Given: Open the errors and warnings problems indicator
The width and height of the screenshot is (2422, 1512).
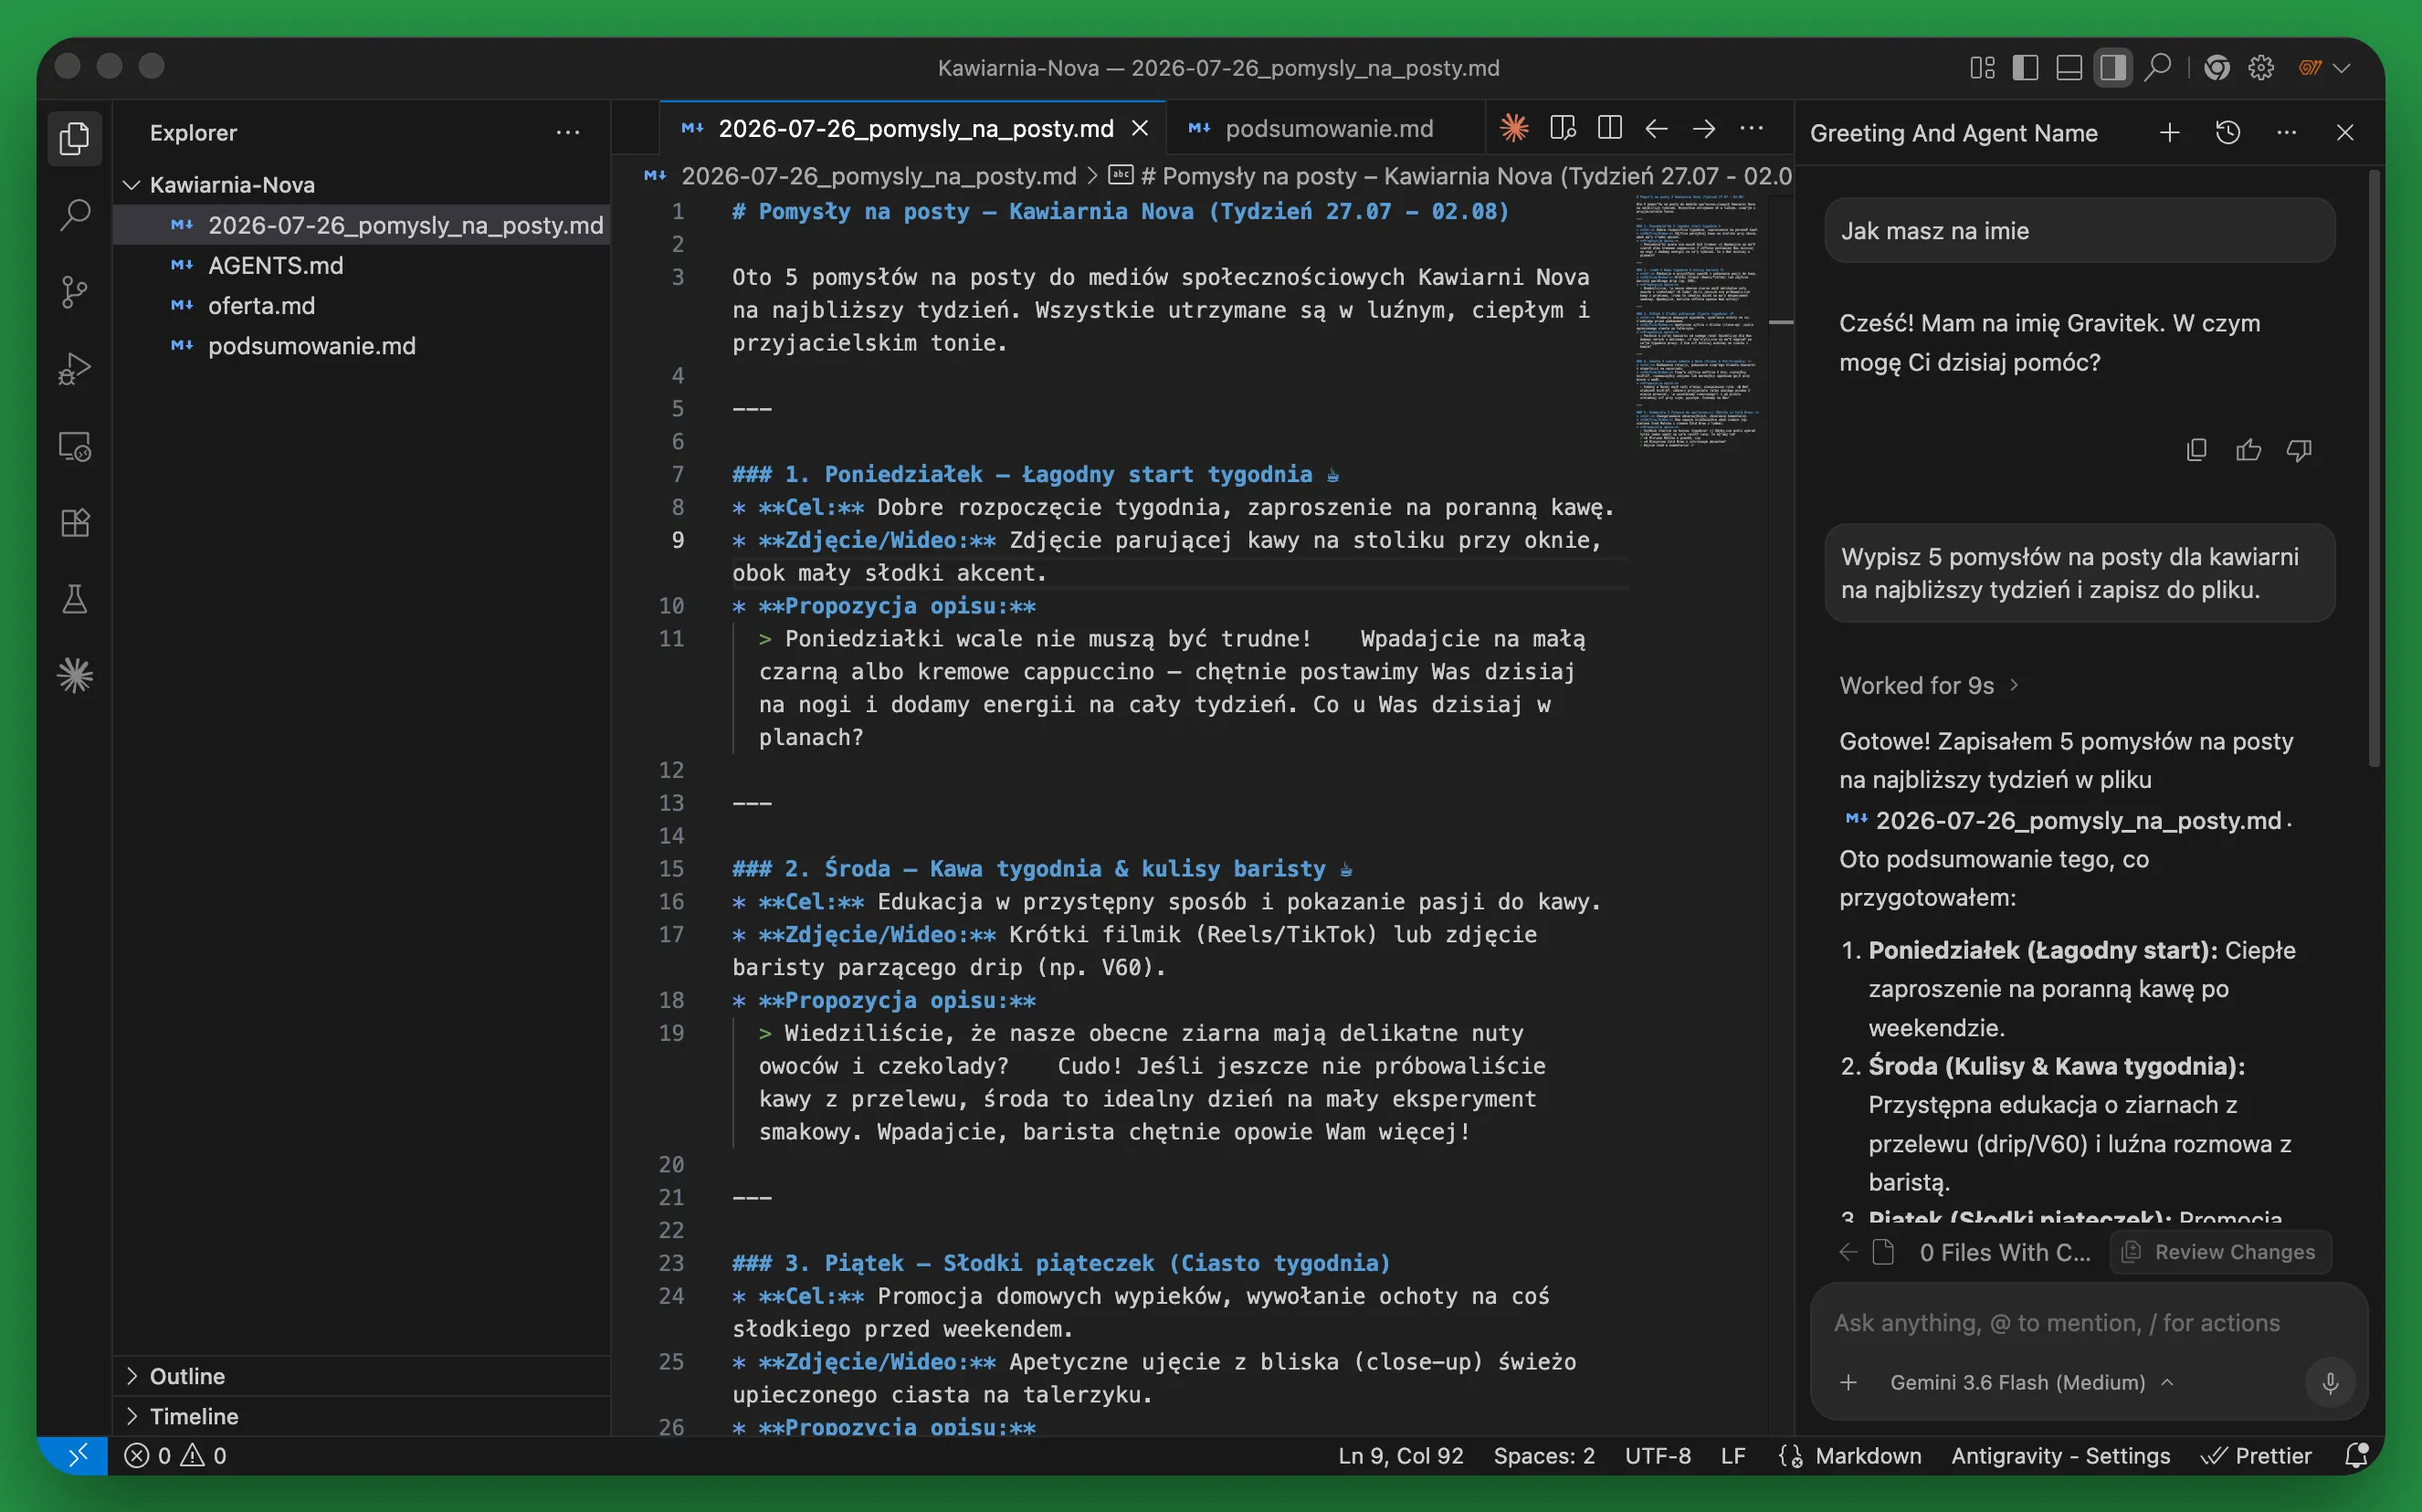Looking at the screenshot, I should pyautogui.click(x=176, y=1455).
